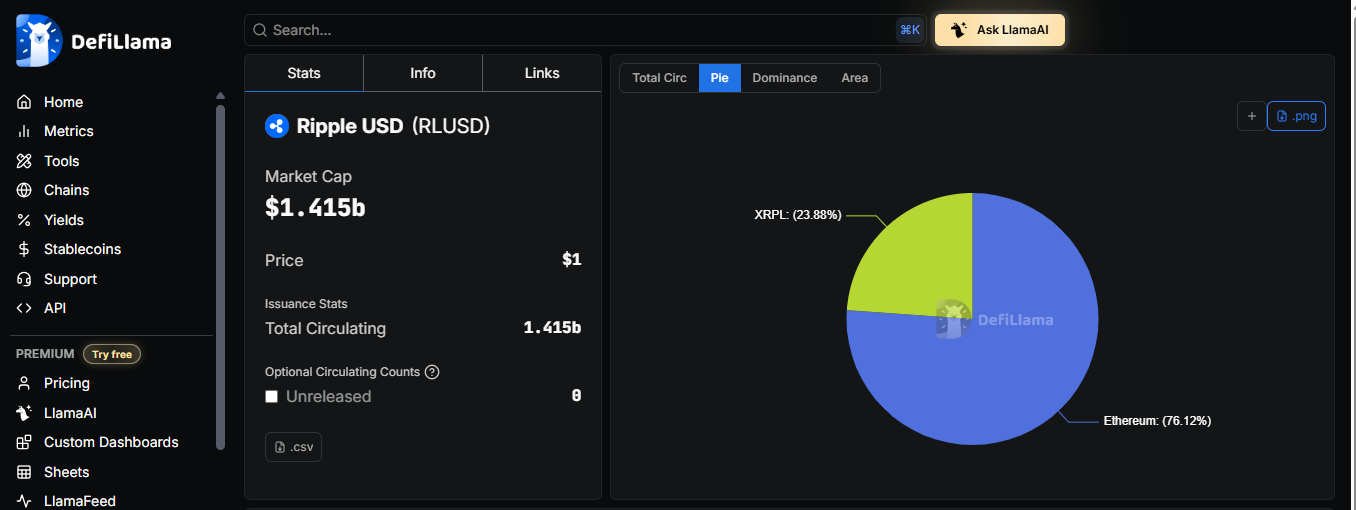The image size is (1356, 510).
Task: Open Stablecoins in the sidebar
Action: [x=82, y=249]
